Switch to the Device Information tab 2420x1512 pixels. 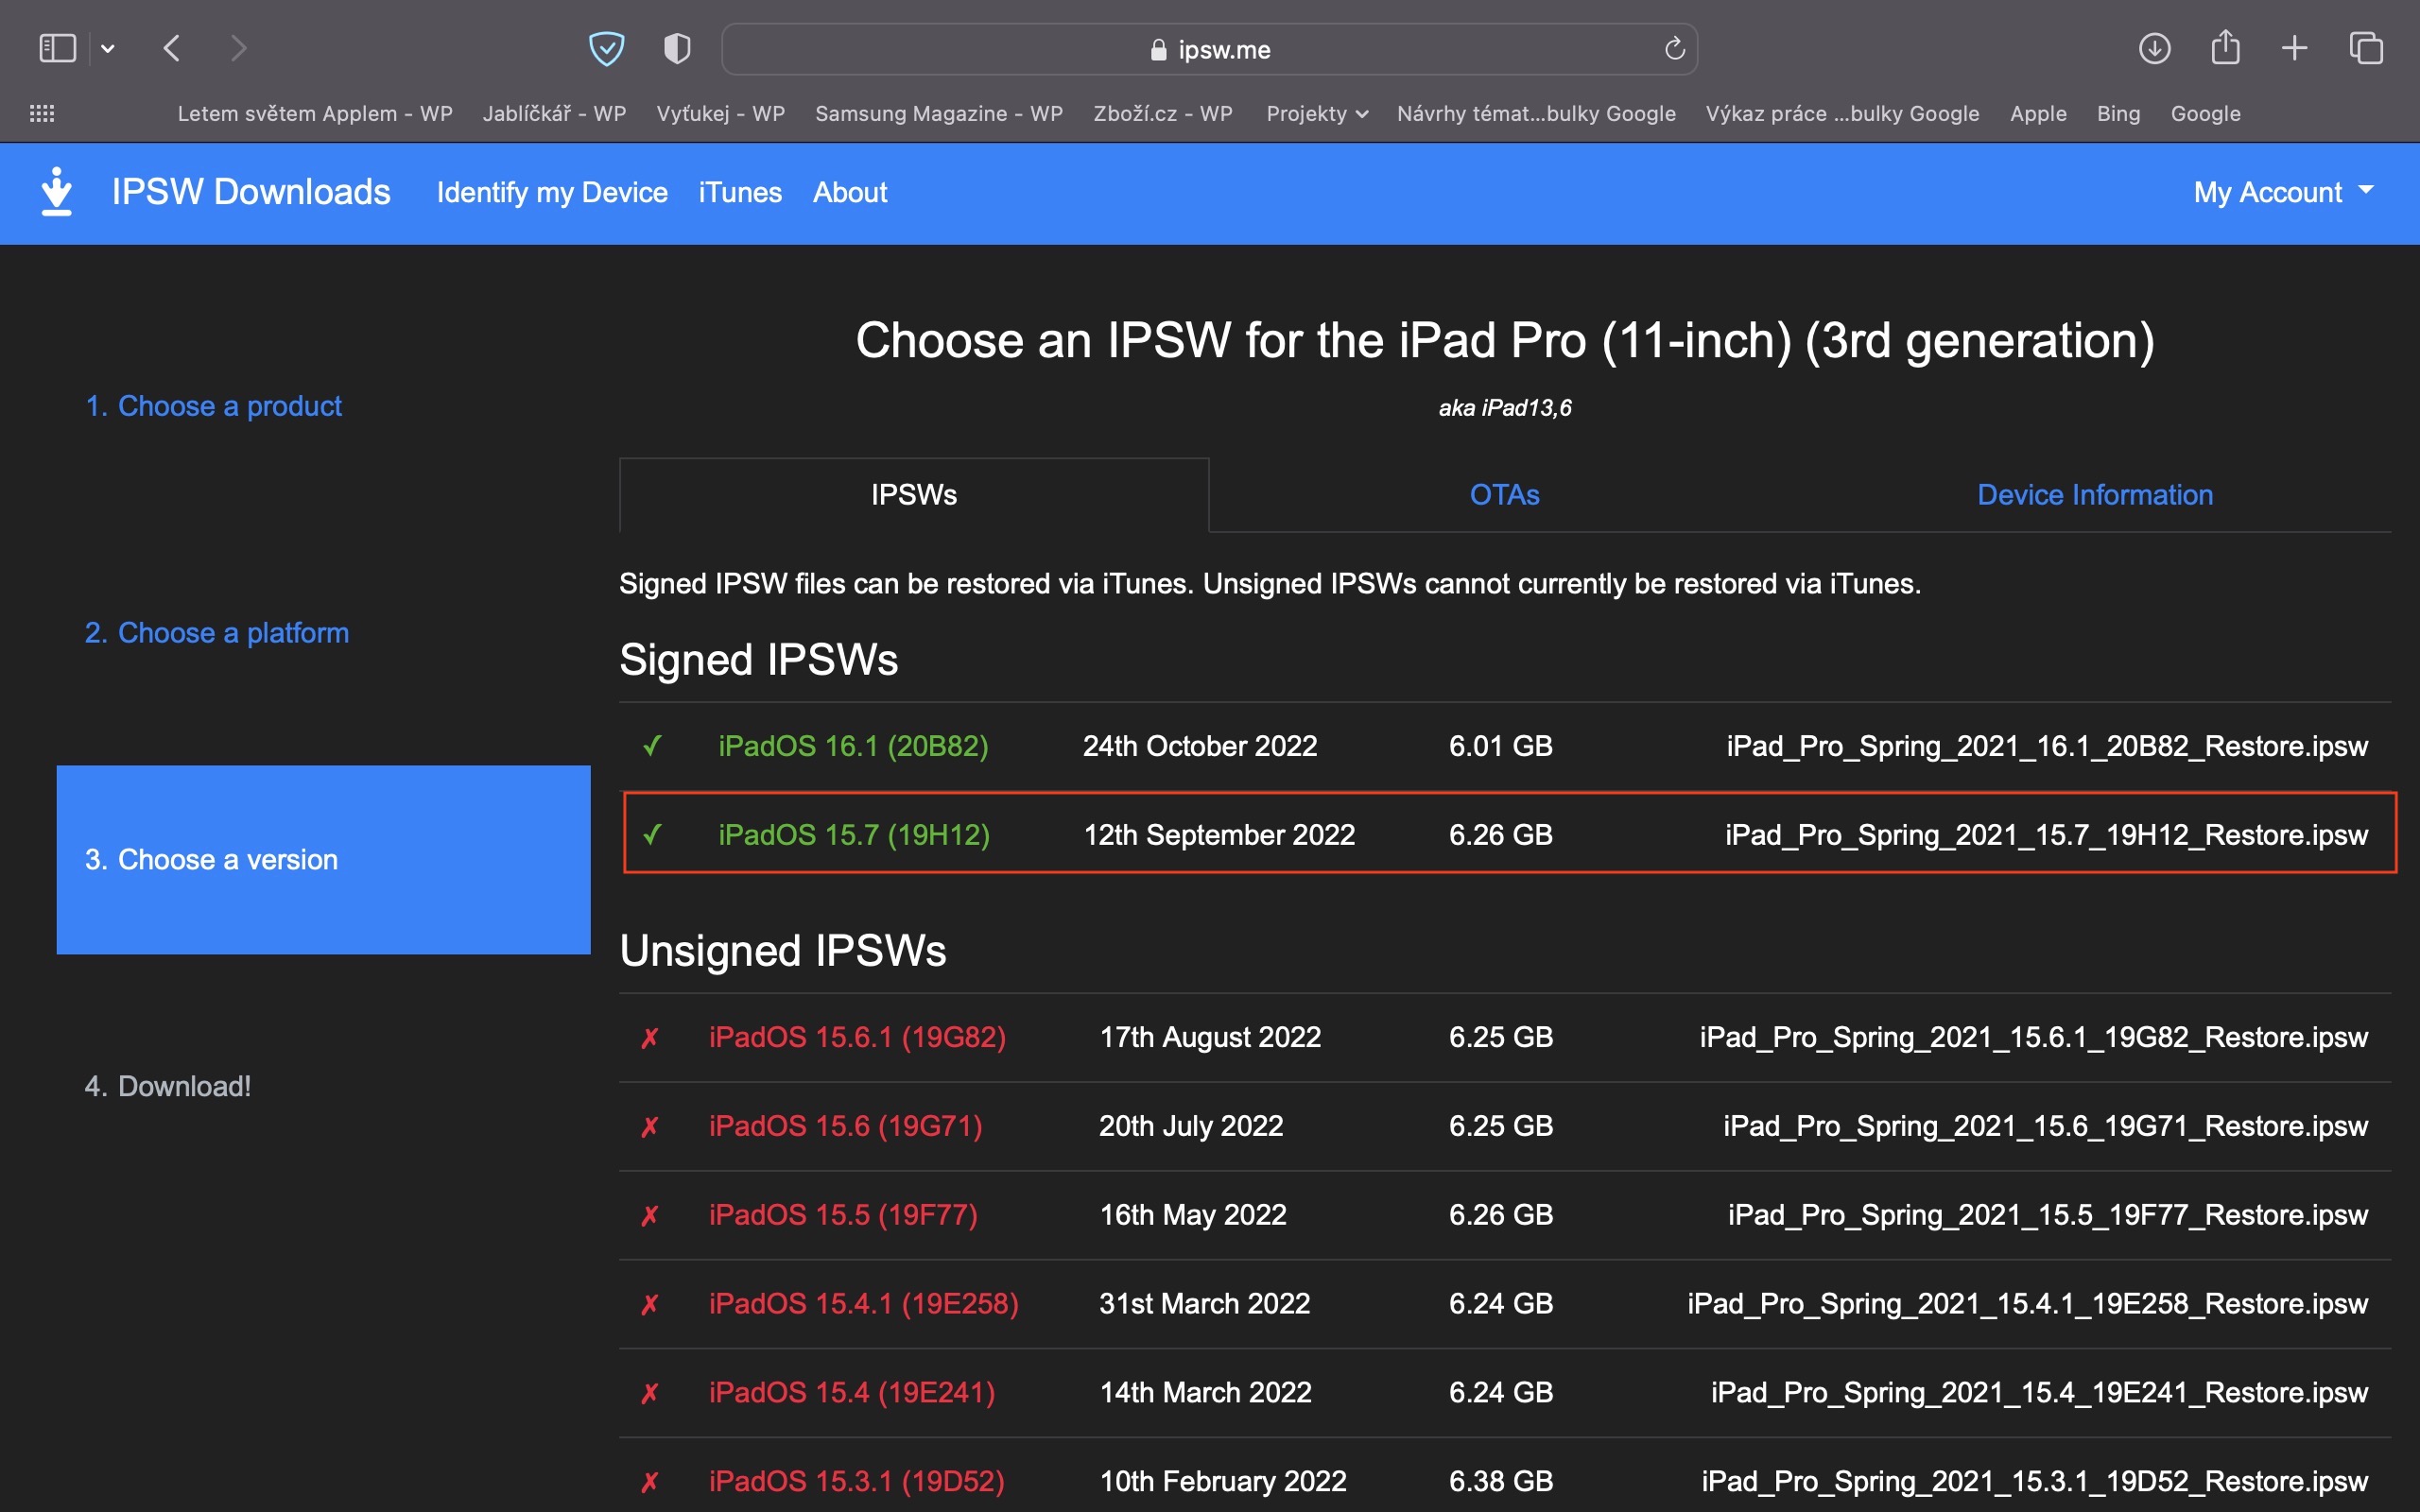click(x=2095, y=495)
